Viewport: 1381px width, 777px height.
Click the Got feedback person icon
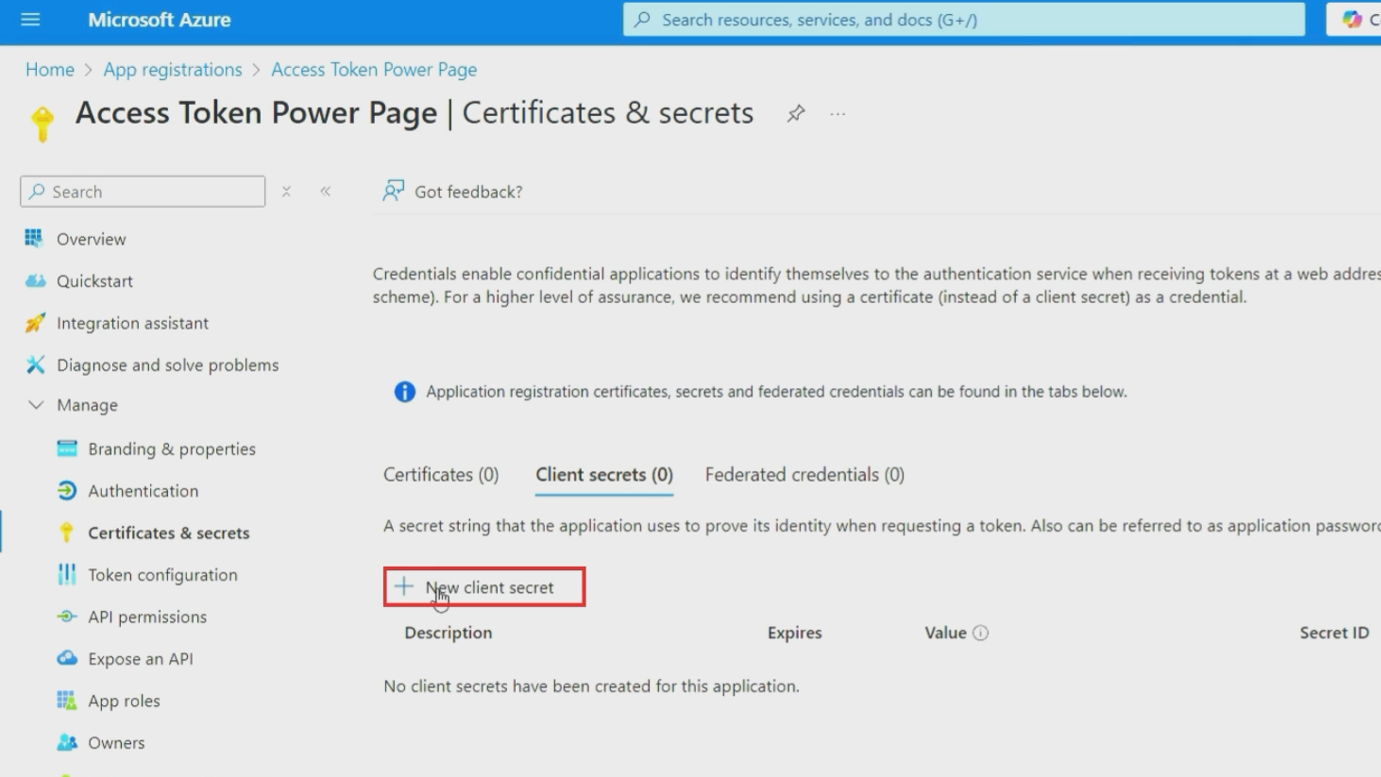(393, 191)
